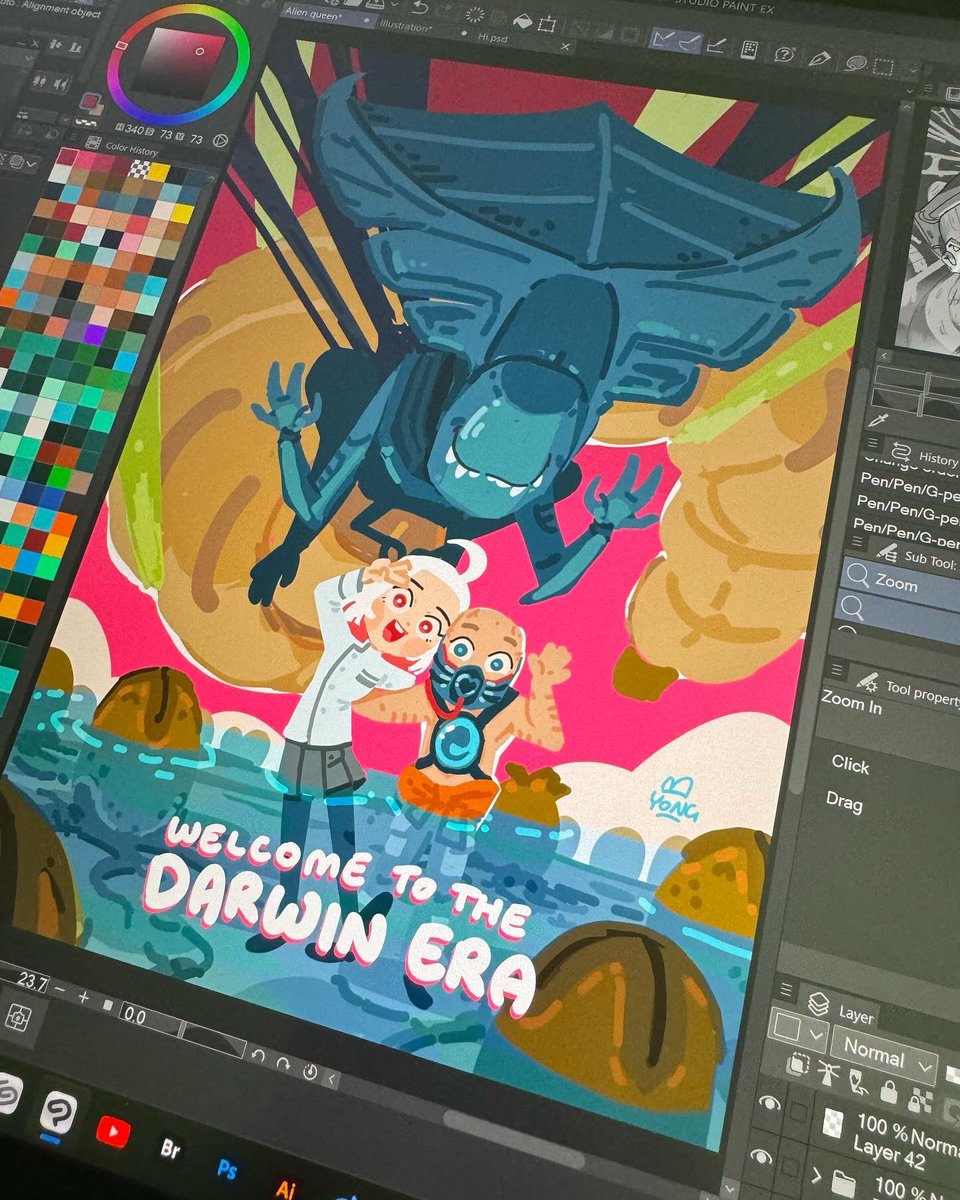Toggle the Lock Layer padlock icon
The height and width of the screenshot is (1200, 960).
coord(888,1091)
